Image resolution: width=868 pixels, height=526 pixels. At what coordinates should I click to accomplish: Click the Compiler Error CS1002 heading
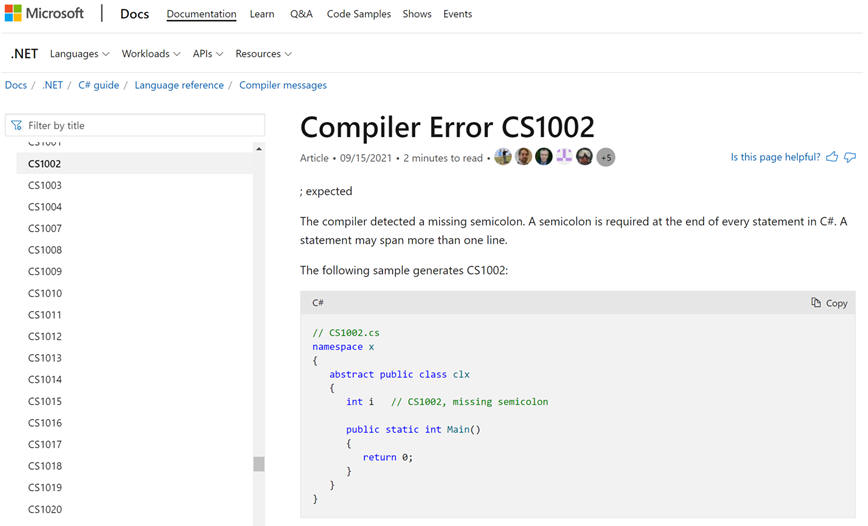(x=447, y=127)
